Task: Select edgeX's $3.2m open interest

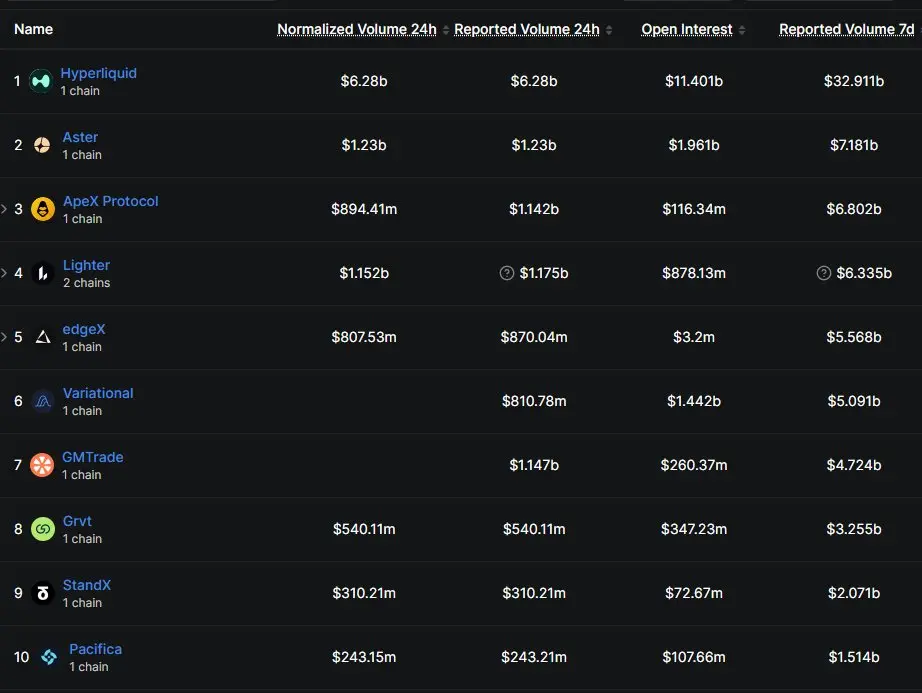Action: pyautogui.click(x=694, y=337)
